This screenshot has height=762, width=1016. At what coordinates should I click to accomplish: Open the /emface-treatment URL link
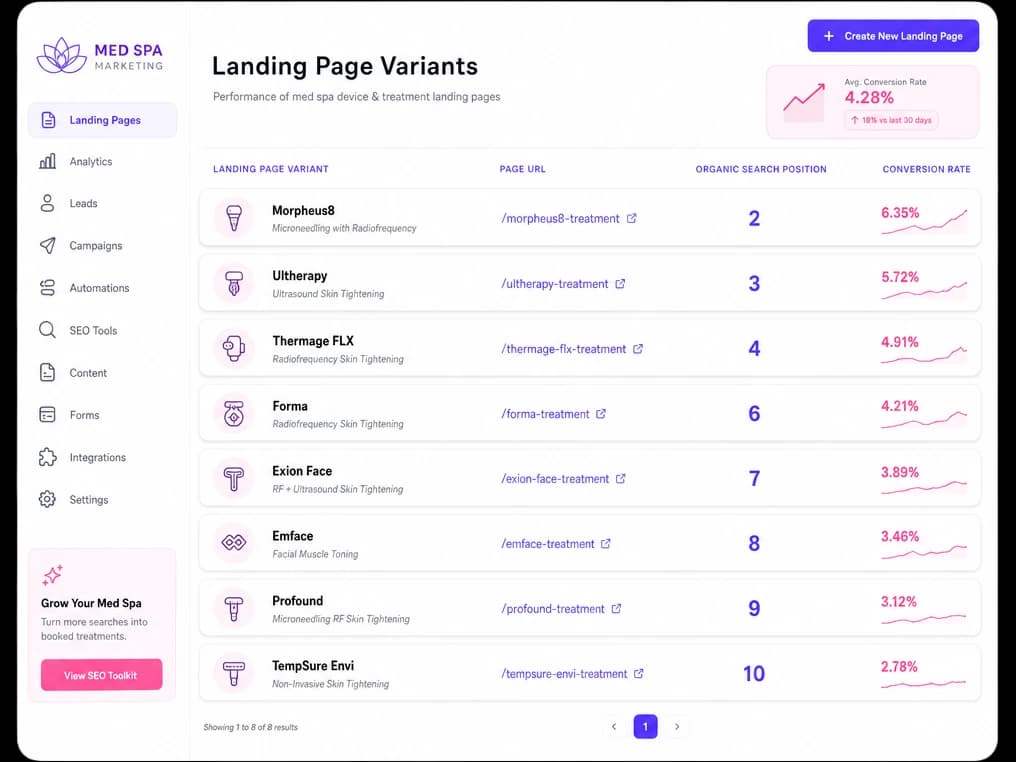548,544
